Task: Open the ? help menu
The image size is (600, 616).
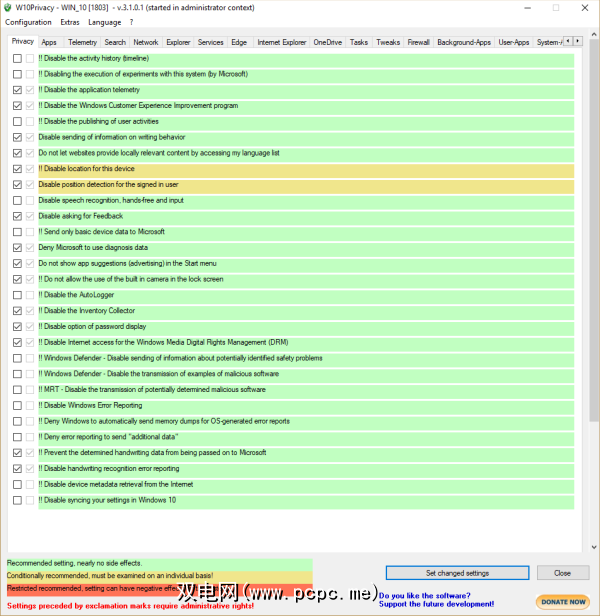Action: click(x=132, y=22)
